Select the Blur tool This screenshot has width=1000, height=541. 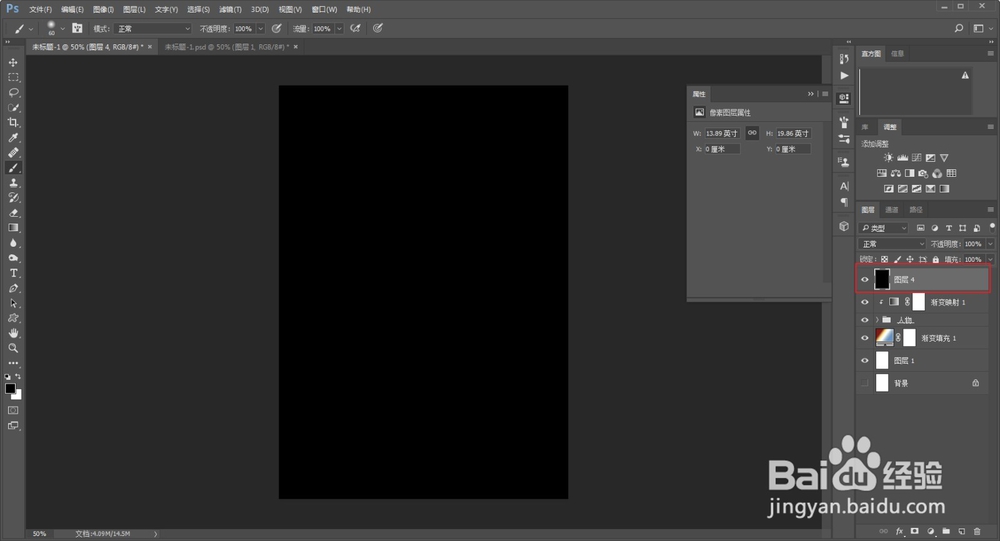(13, 243)
